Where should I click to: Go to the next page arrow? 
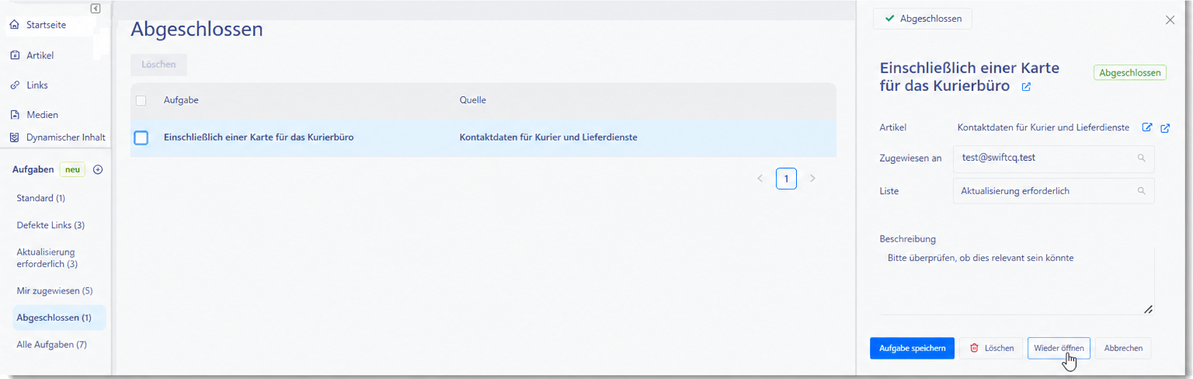(813, 179)
